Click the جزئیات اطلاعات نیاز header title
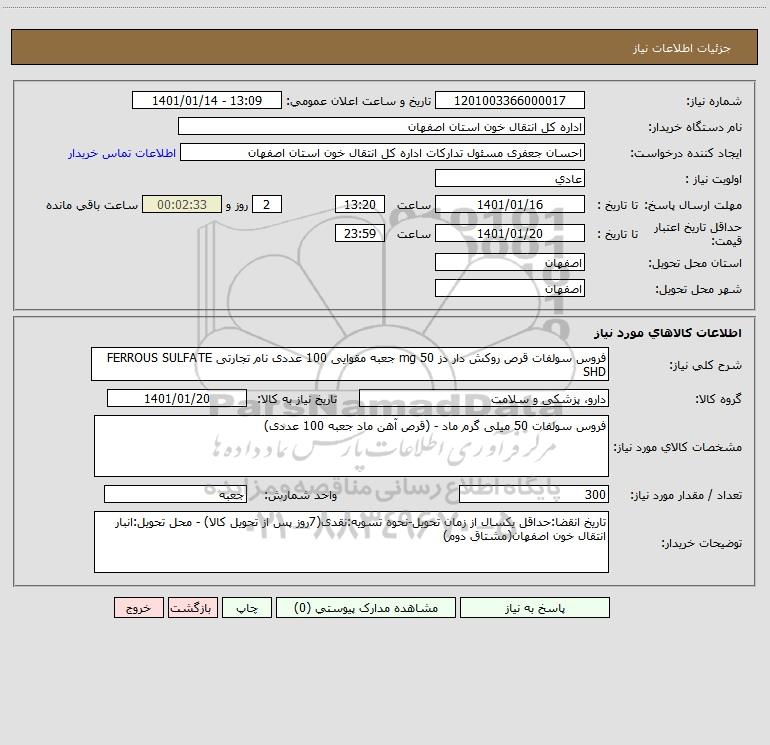770x745 pixels. [682, 48]
